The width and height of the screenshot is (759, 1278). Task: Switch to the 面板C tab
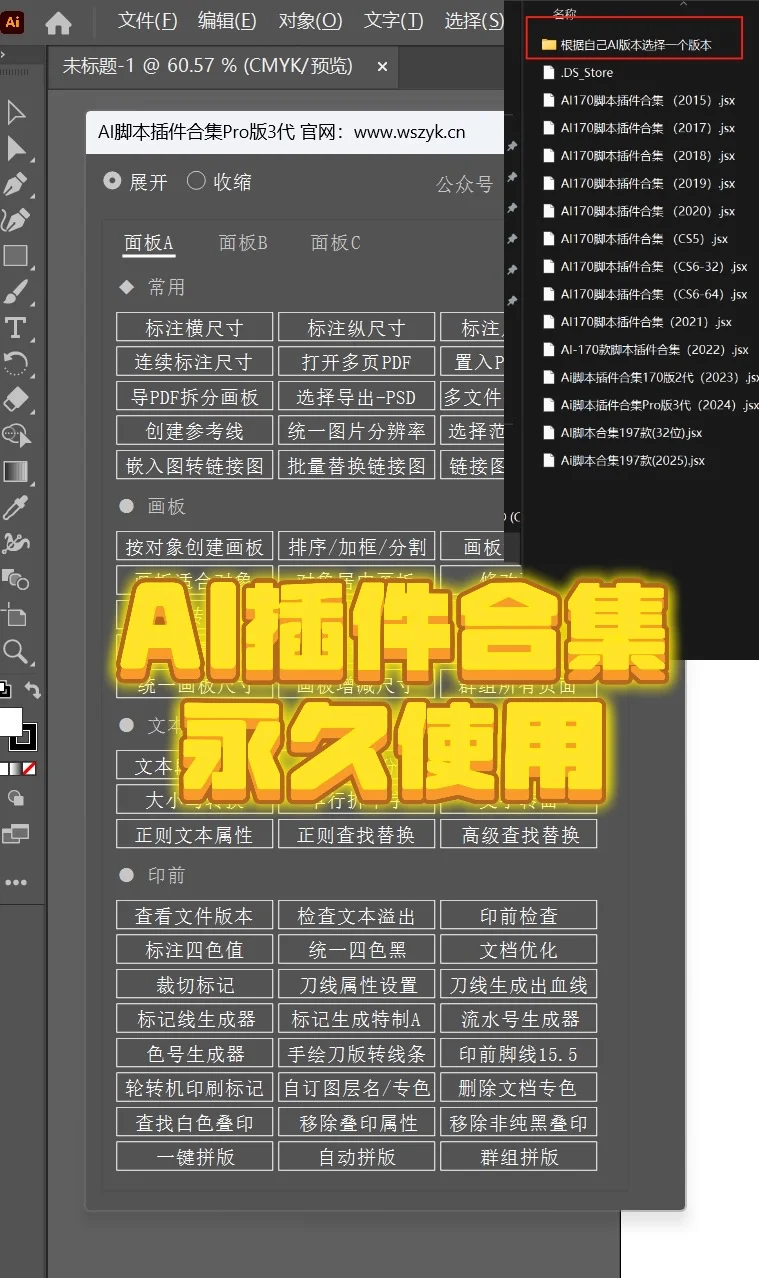[x=336, y=243]
